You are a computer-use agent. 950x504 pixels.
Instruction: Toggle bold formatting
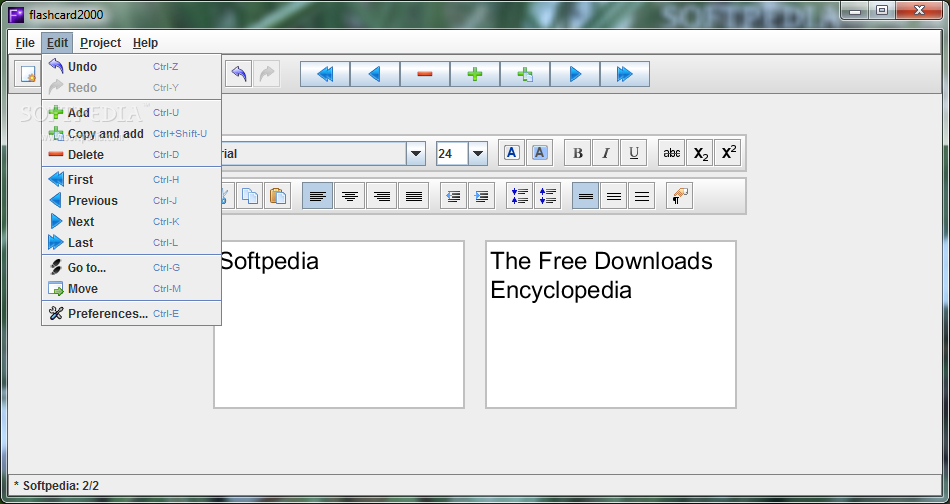(x=577, y=153)
